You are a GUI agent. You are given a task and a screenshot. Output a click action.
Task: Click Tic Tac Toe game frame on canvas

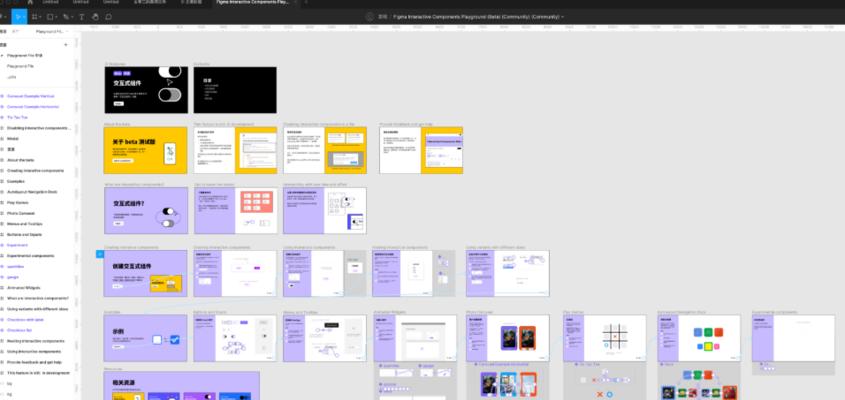click(605, 338)
